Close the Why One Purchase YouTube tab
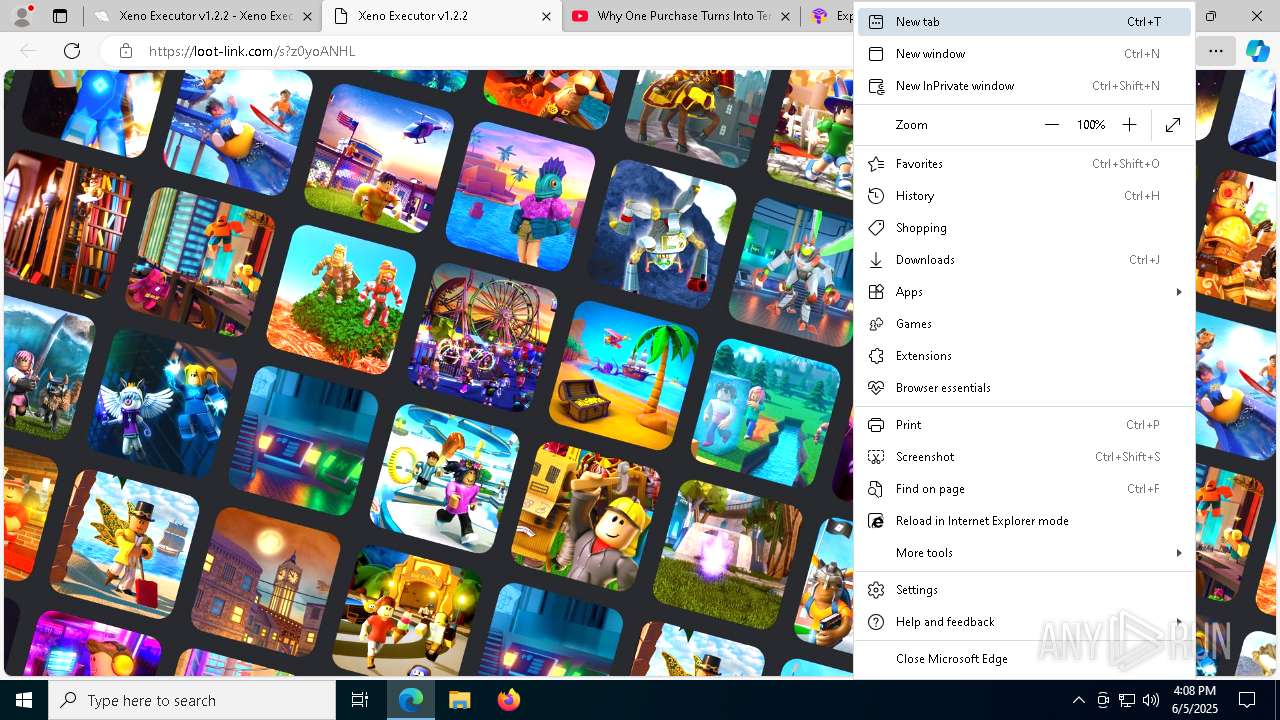Image resolution: width=1280 pixels, height=720 pixels. click(x=784, y=16)
